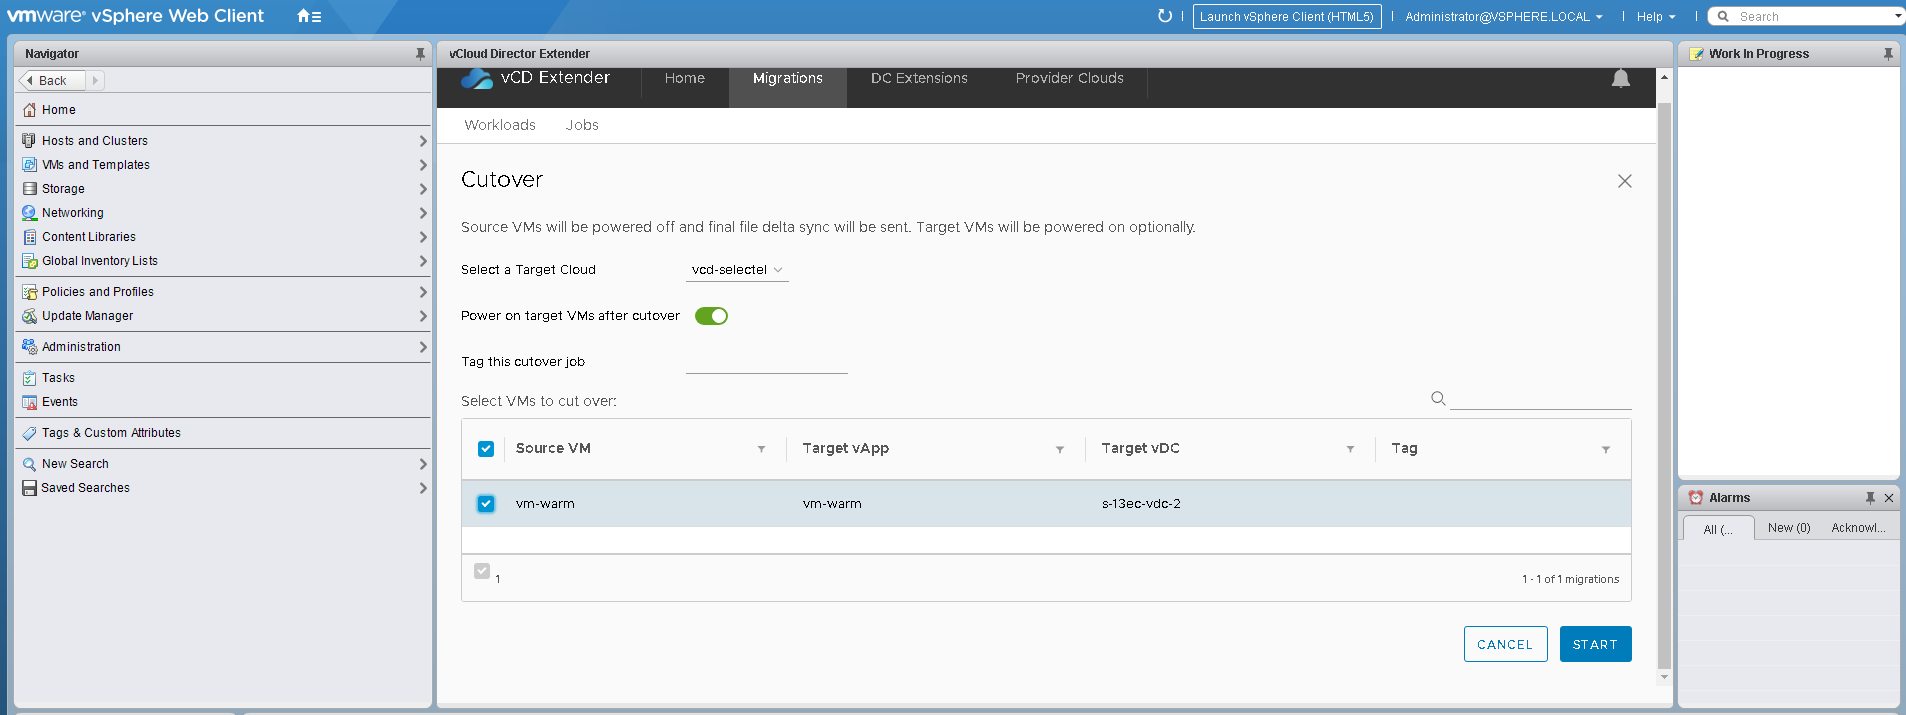Screen dimensions: 1906x715
Task: Pin the Work In Progress panel
Action: point(1888,54)
